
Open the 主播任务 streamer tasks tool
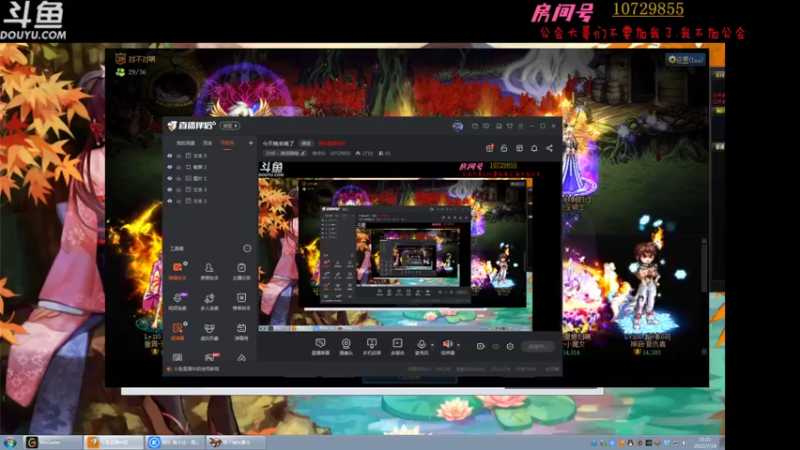[241, 270]
